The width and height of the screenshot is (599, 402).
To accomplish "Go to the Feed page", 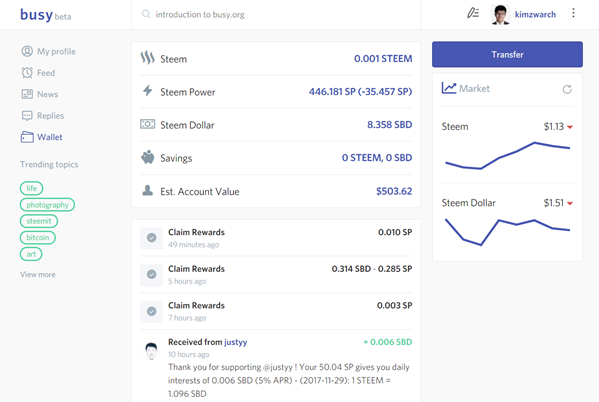I will 38,73.
